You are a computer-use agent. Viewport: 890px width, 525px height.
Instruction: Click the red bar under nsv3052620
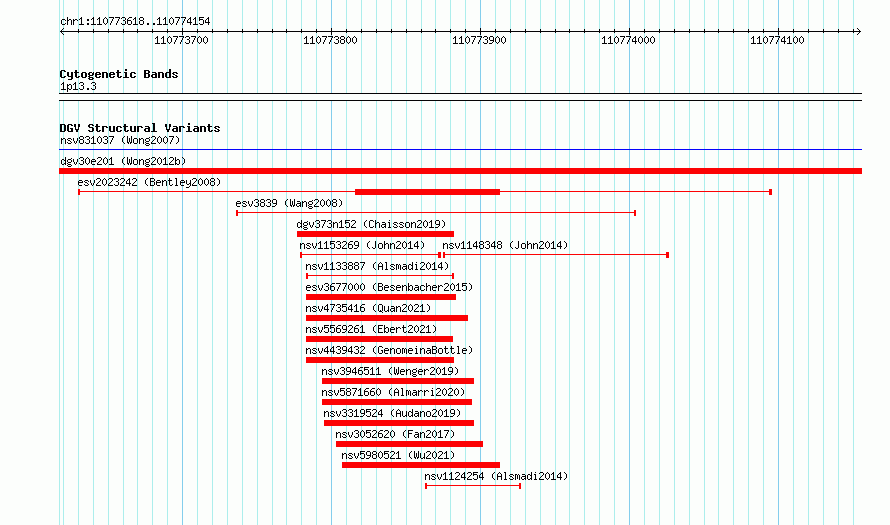(x=409, y=444)
